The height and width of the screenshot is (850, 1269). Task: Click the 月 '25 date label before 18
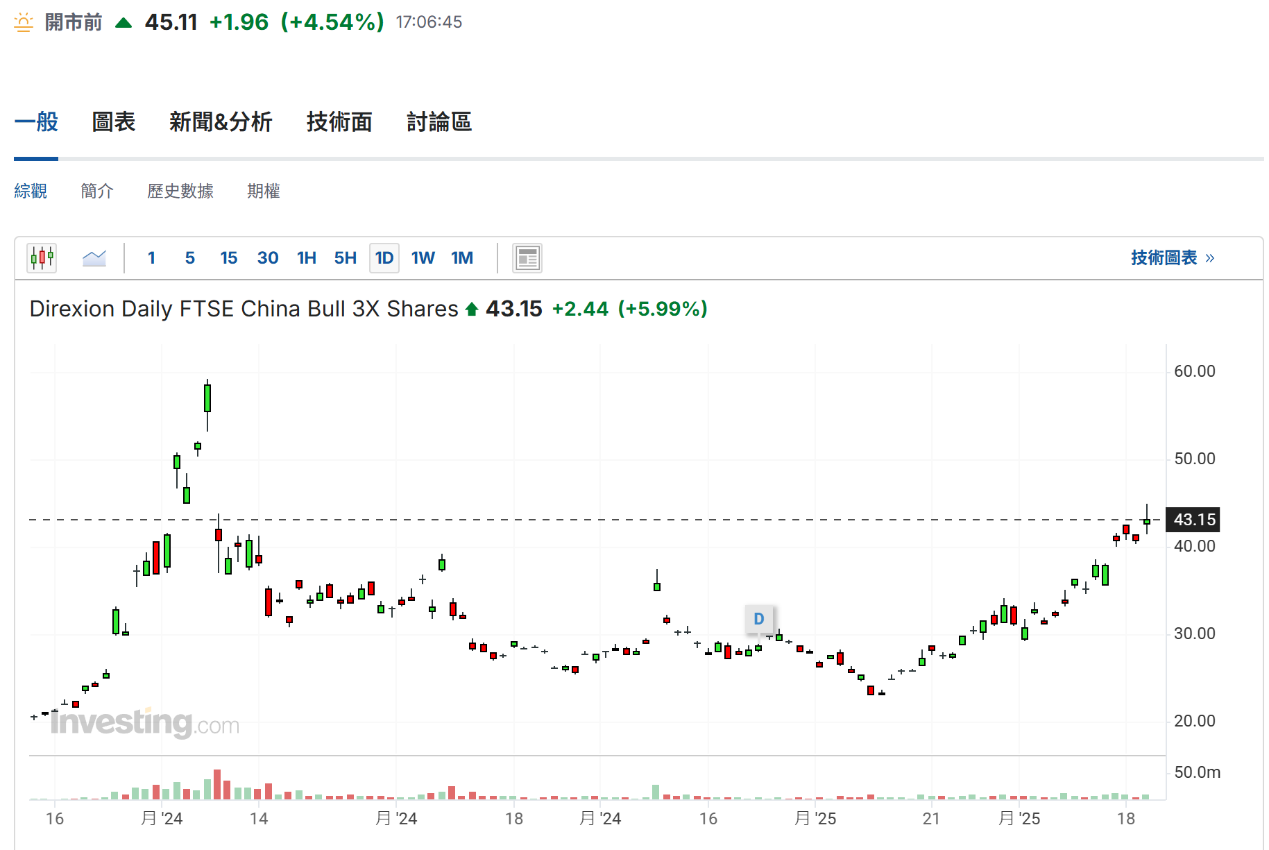tap(1021, 819)
